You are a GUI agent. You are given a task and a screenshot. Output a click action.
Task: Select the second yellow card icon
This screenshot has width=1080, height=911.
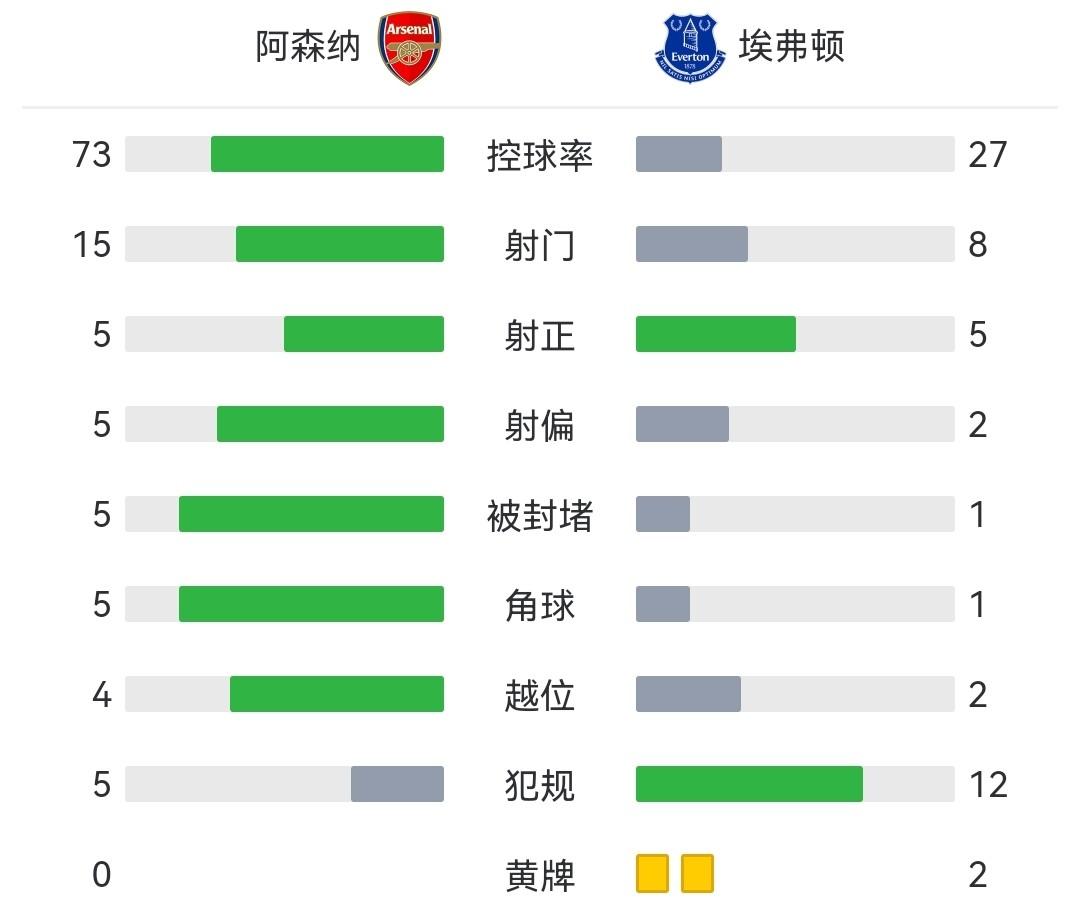(x=697, y=873)
